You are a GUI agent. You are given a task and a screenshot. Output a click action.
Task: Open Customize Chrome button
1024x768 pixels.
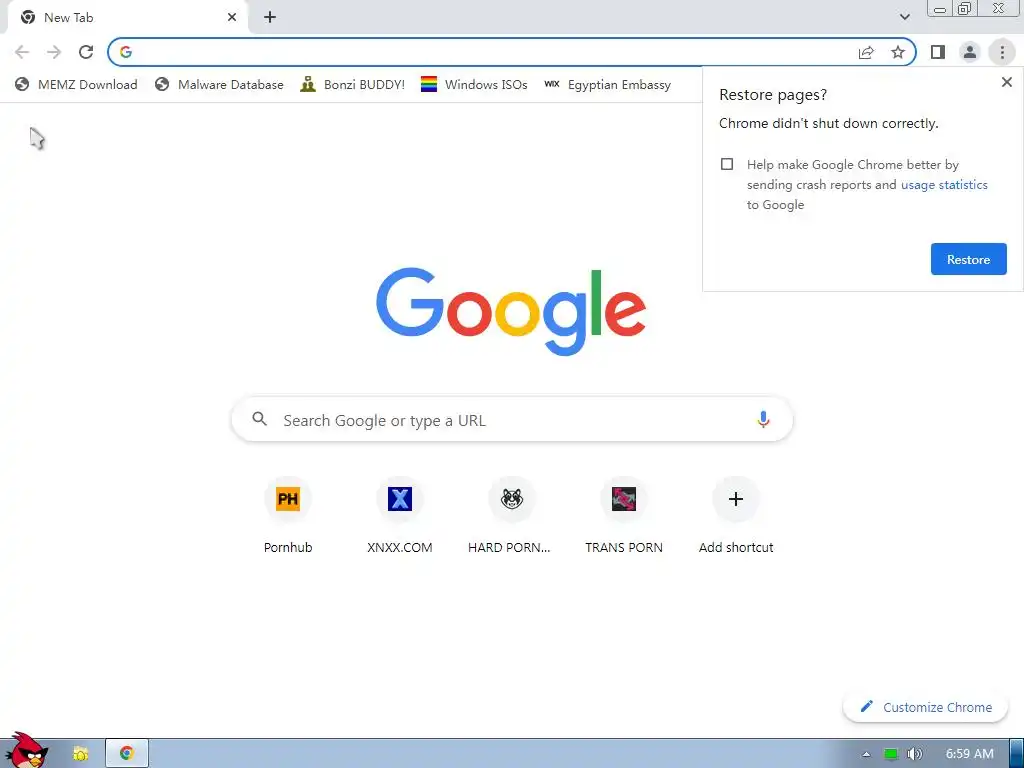point(926,707)
